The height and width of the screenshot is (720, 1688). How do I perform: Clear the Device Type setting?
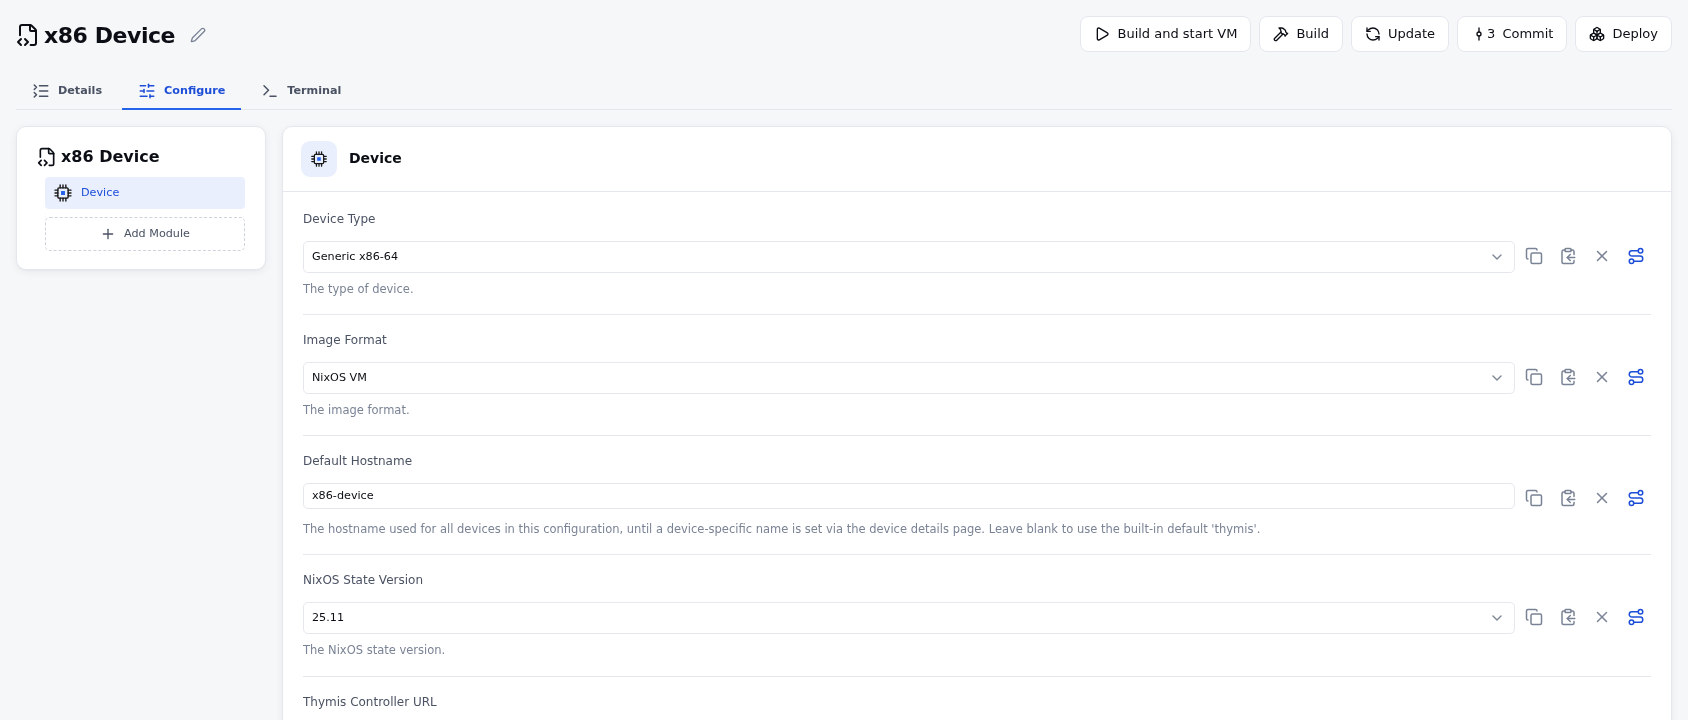coord(1602,256)
